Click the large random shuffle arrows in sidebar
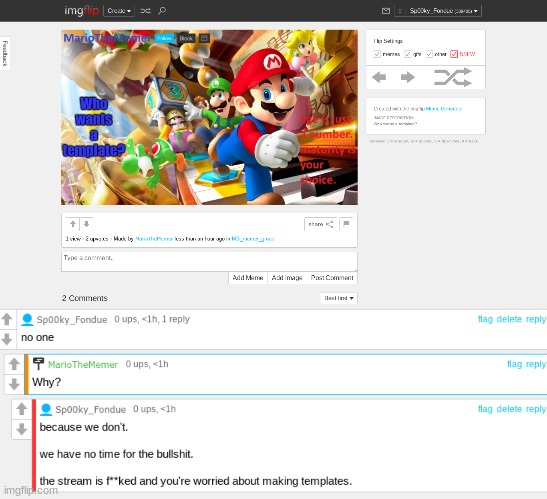Image resolution: width=547 pixels, height=499 pixels. click(x=453, y=77)
